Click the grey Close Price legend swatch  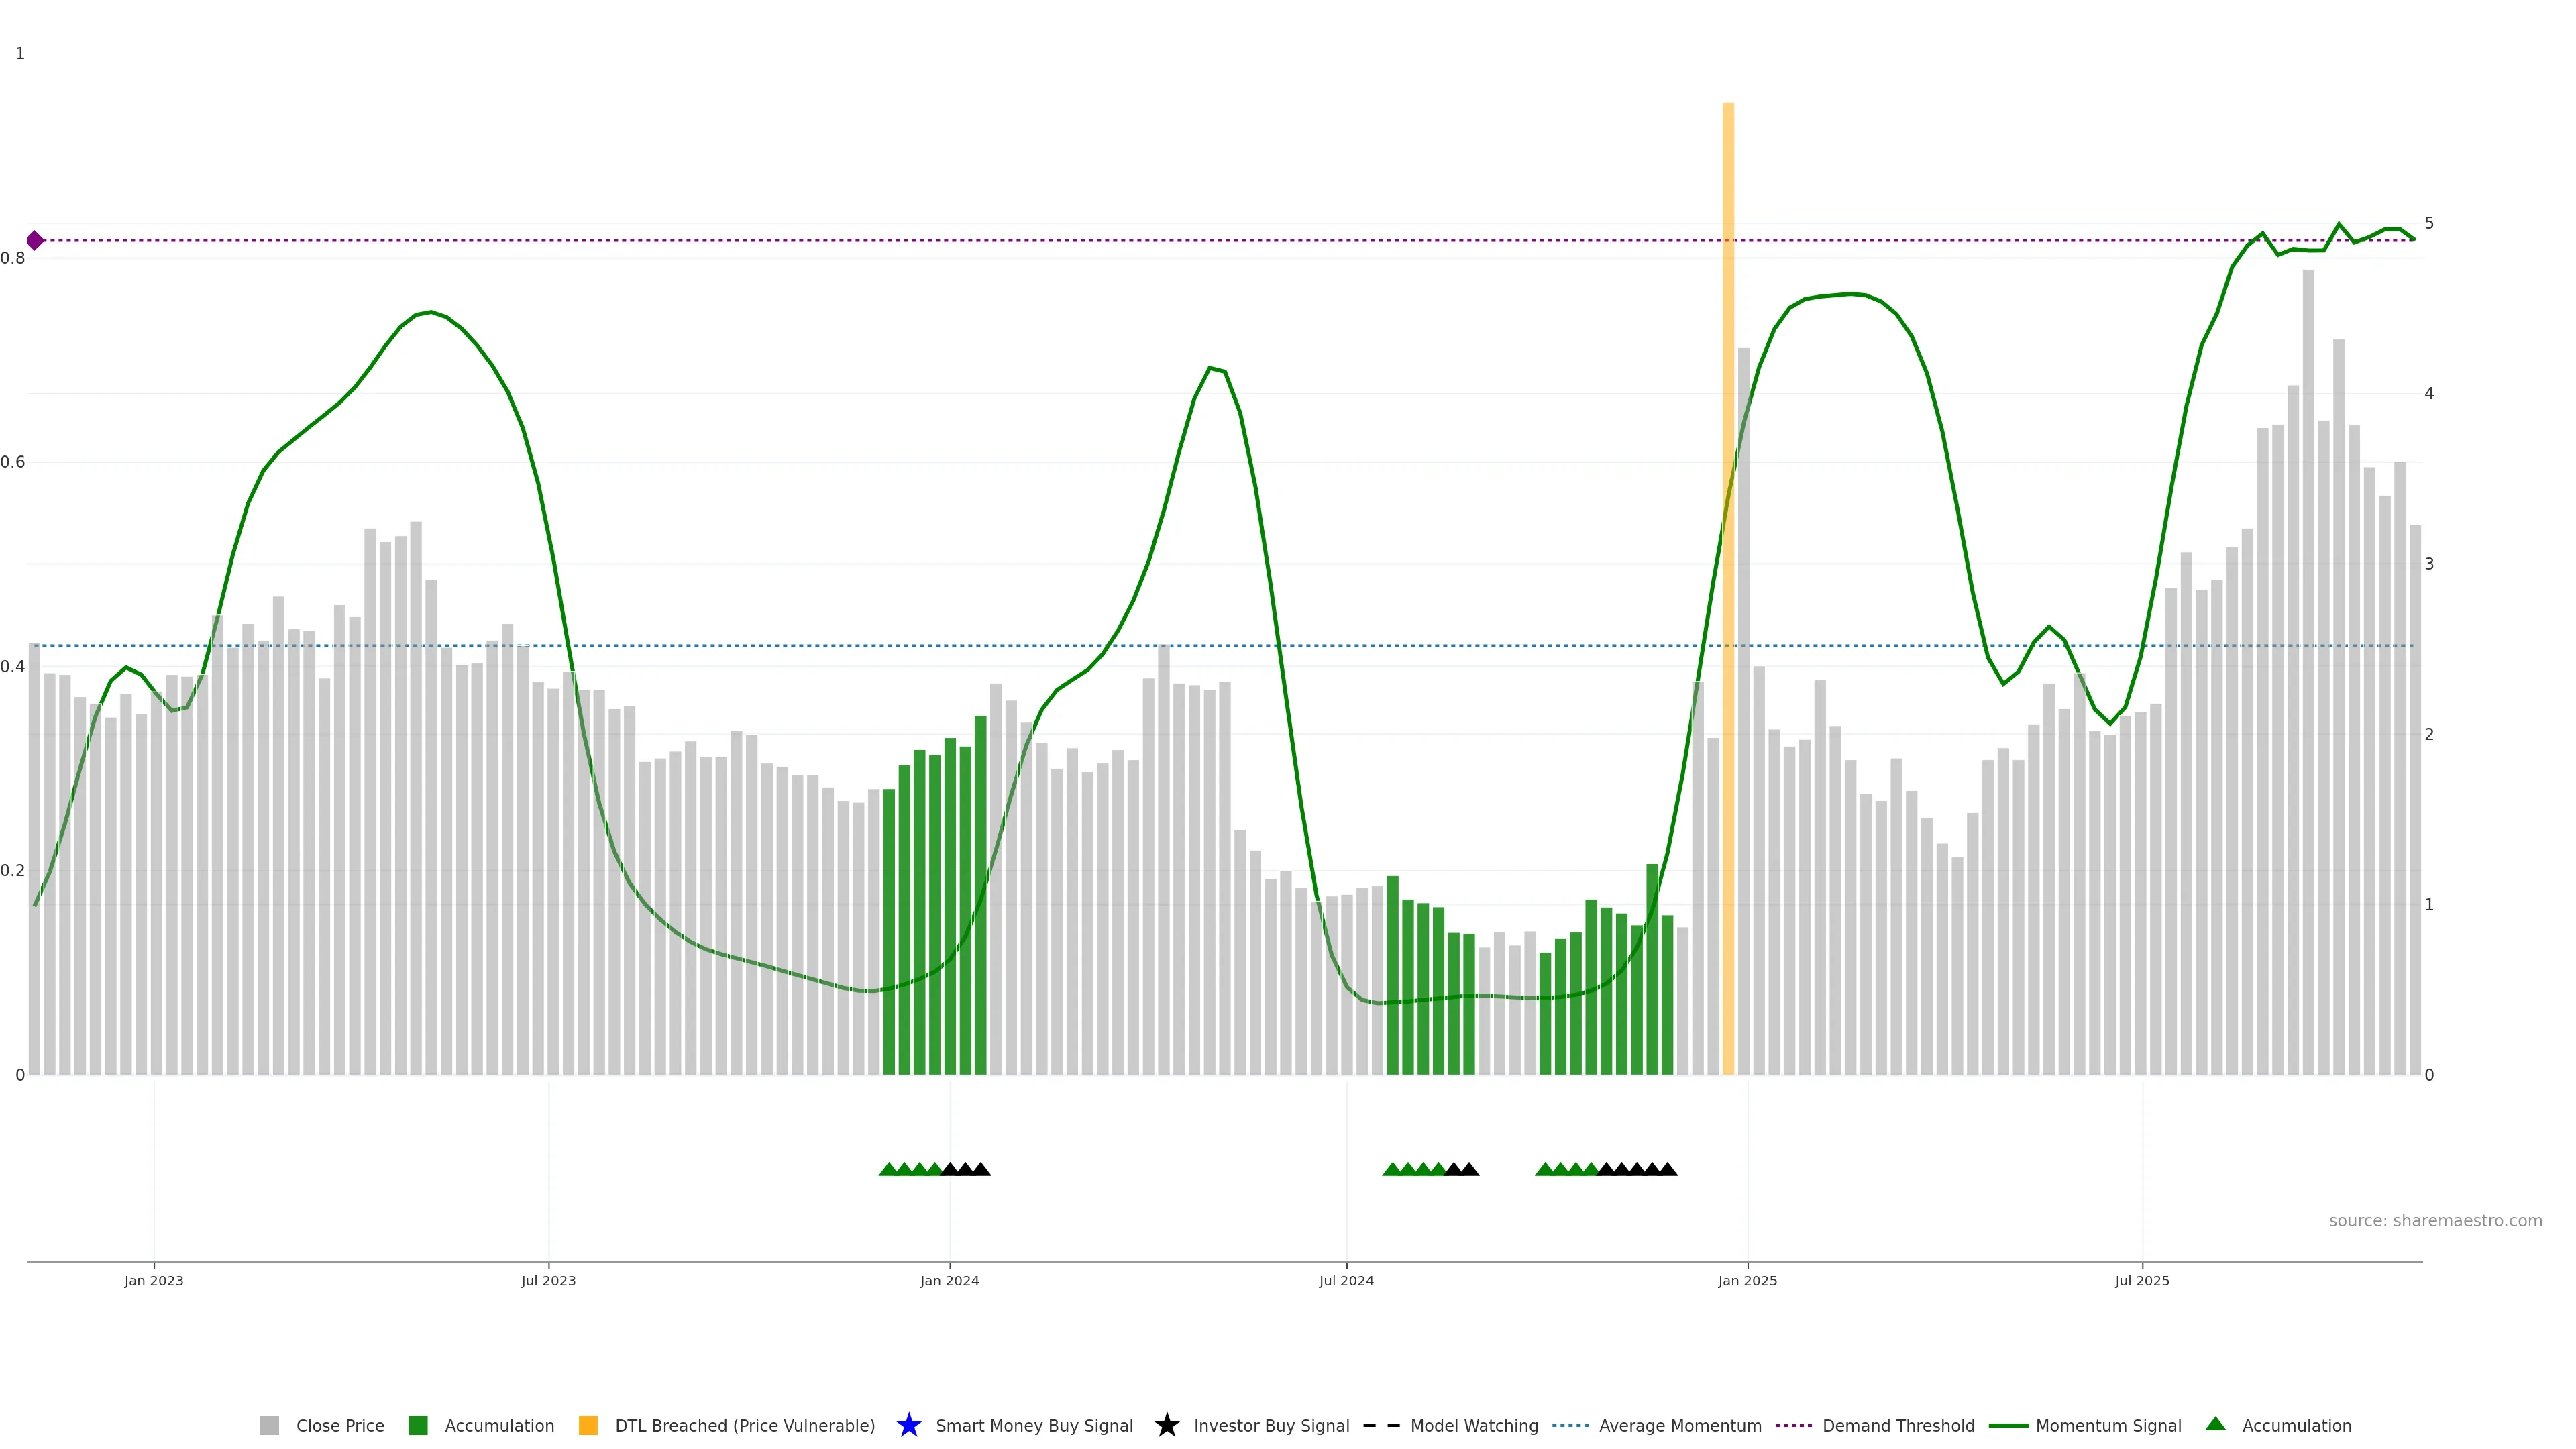269,1425
